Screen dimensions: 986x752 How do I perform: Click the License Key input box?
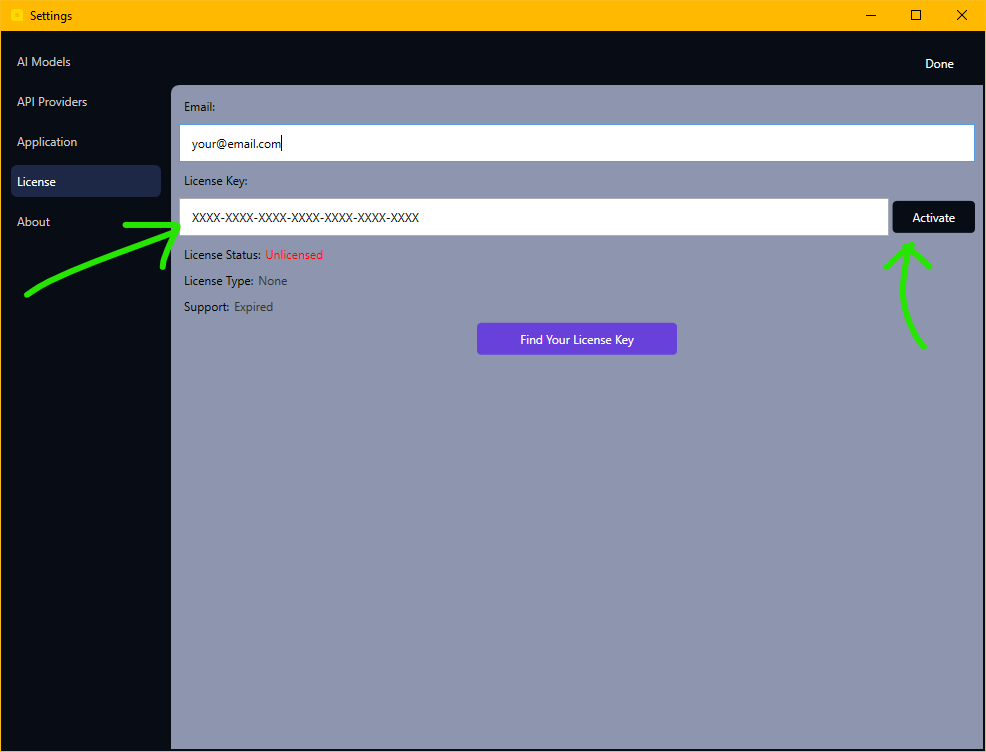[533, 217]
